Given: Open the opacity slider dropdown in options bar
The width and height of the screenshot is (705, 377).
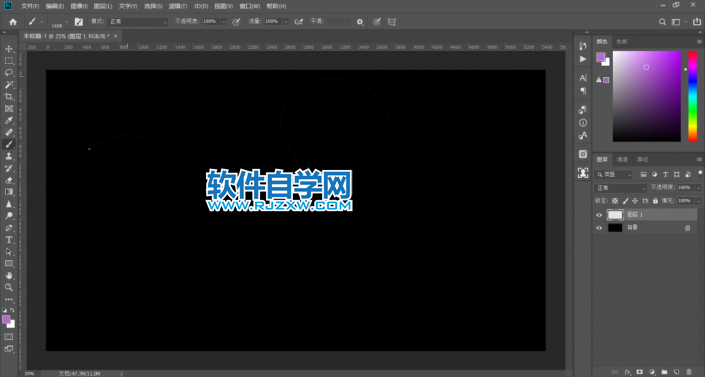Looking at the screenshot, I should tap(223, 22).
